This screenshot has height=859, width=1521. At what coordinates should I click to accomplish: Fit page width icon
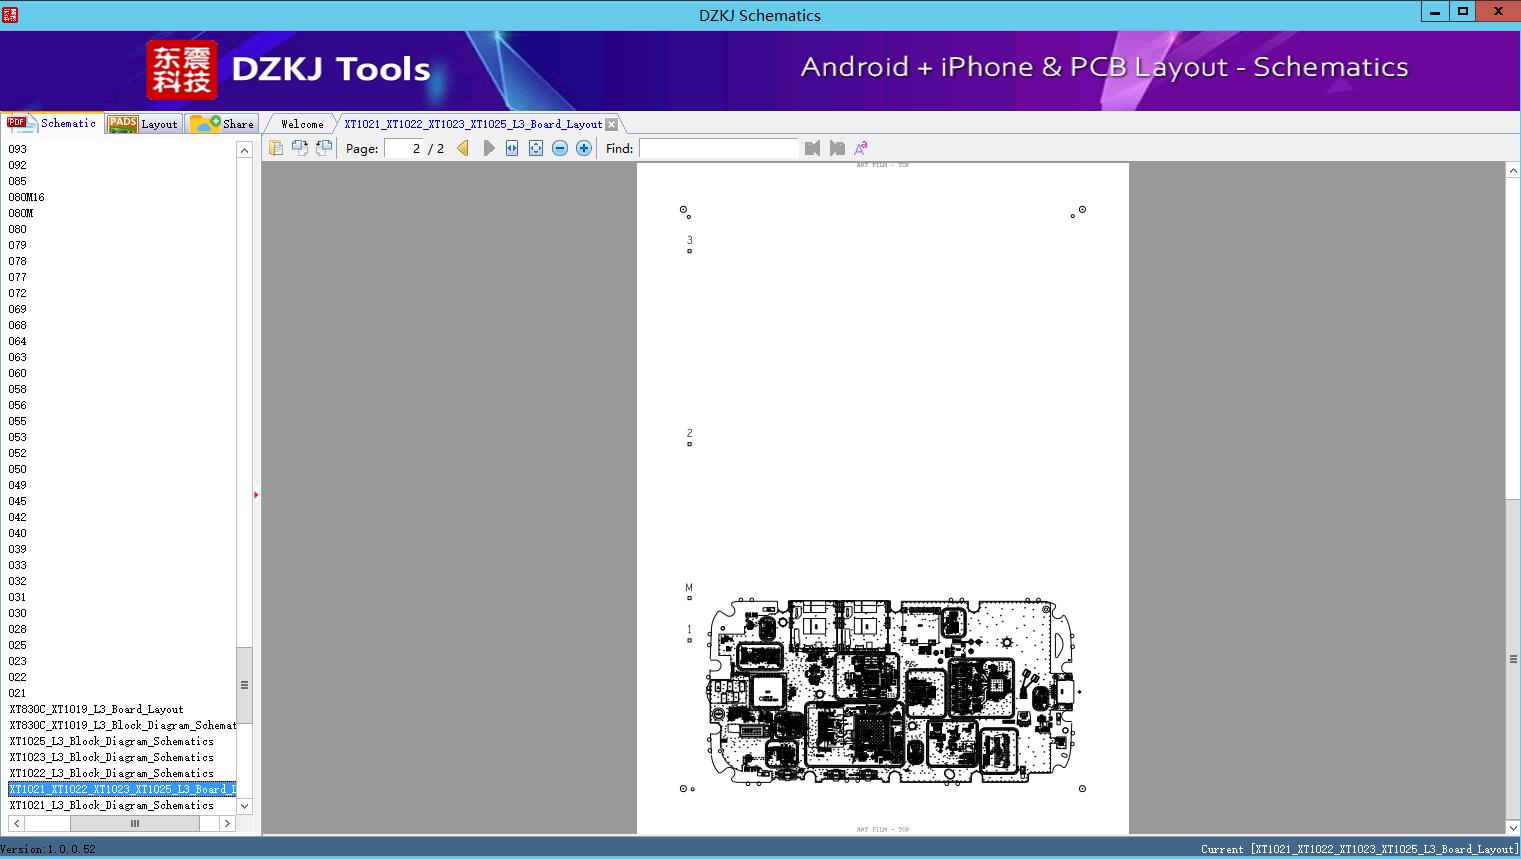[x=512, y=148]
